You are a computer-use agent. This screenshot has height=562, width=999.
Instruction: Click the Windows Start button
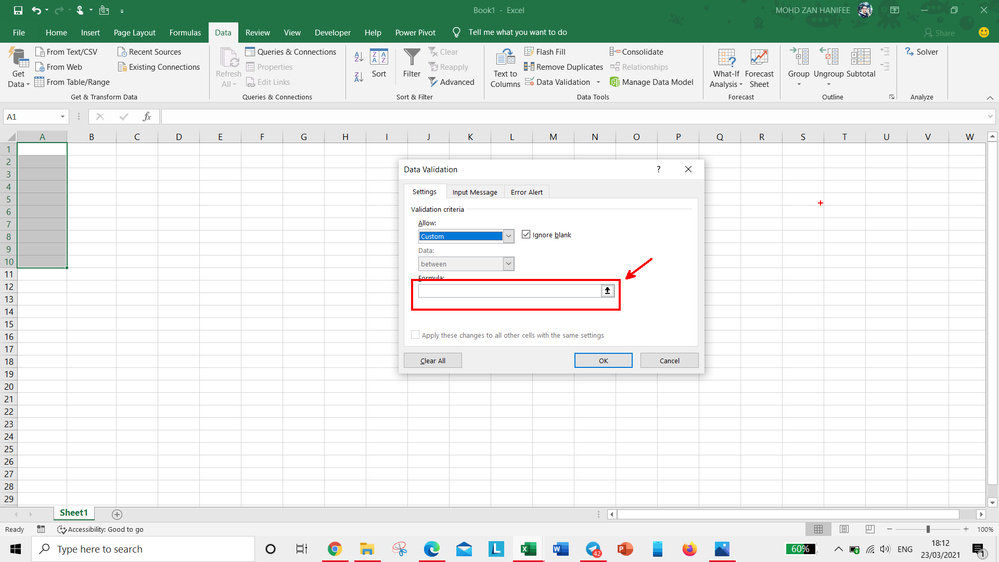(x=15, y=549)
